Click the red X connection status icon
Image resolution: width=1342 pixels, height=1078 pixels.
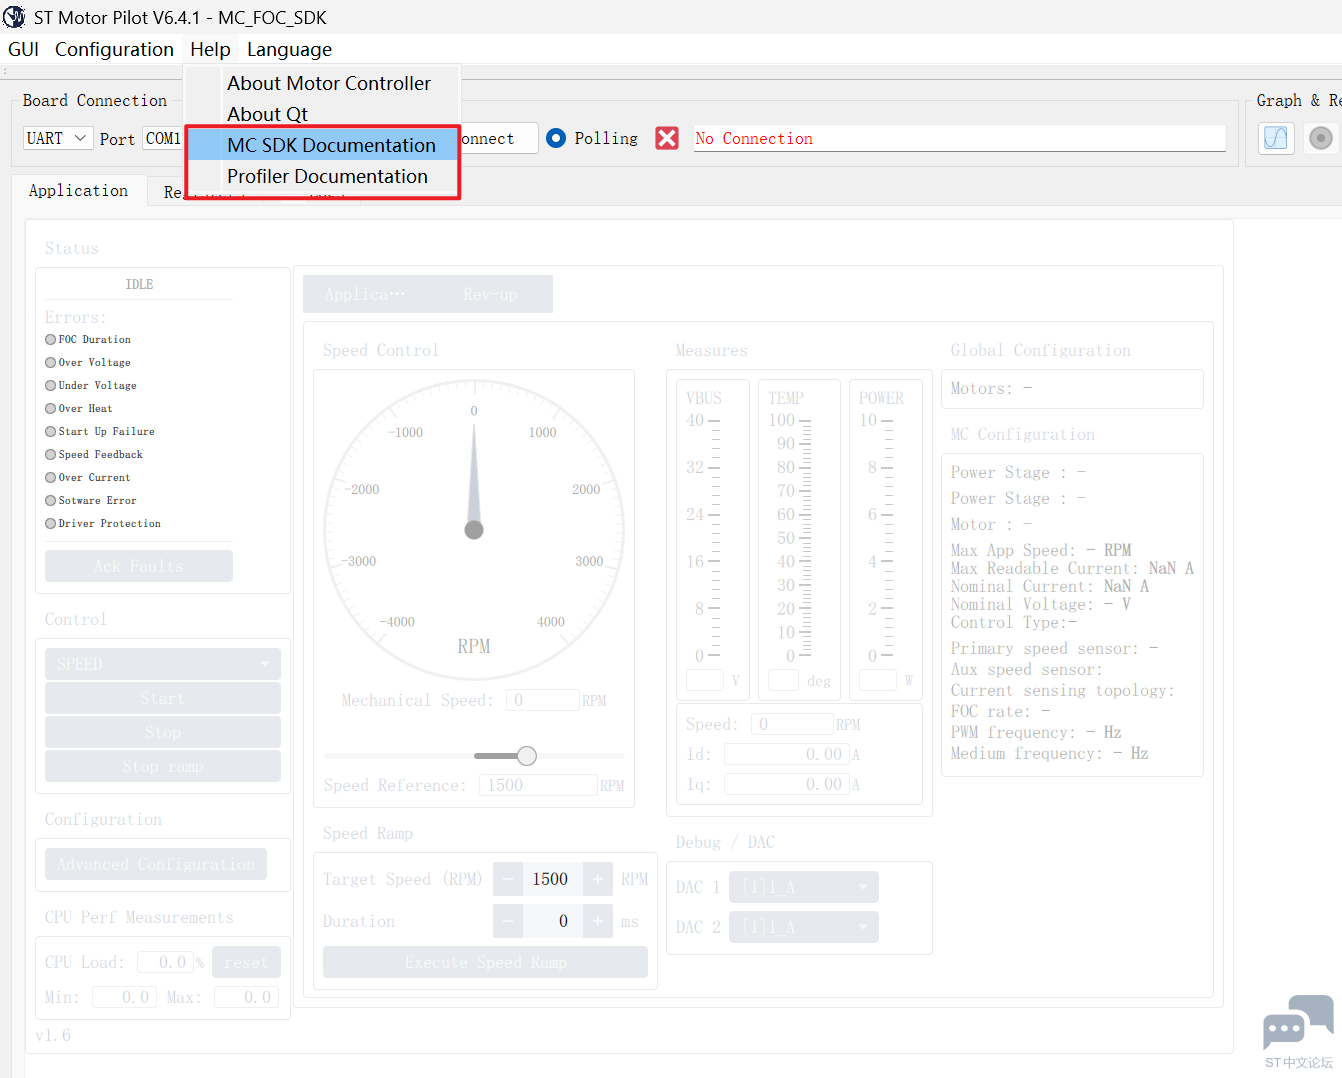point(667,138)
